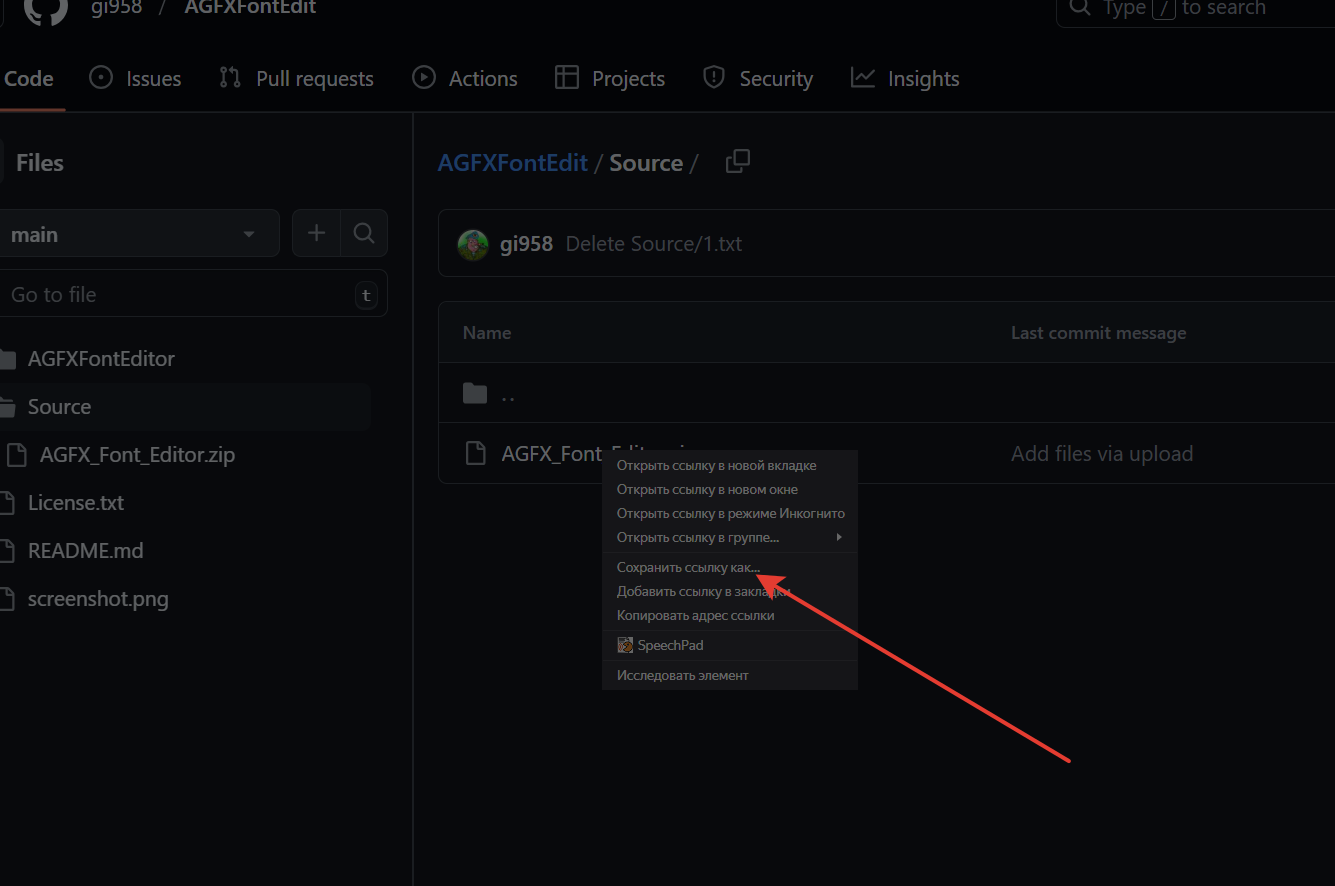The width and height of the screenshot is (1335, 886).
Task: Open gi958 author link in commit row
Action: pos(526,244)
